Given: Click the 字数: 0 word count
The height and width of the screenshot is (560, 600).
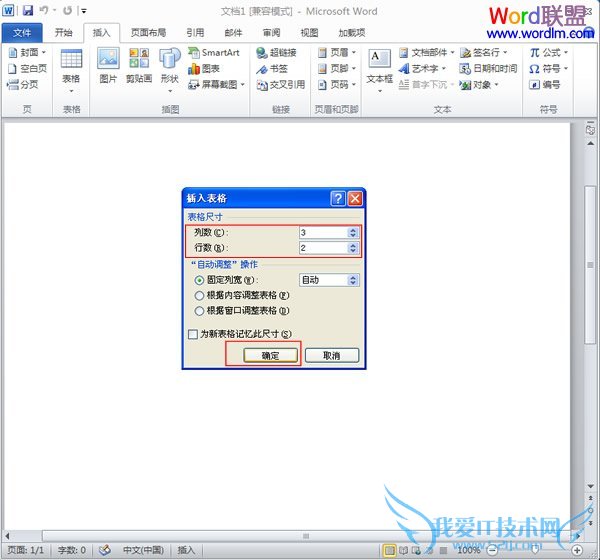Looking at the screenshot, I should pyautogui.click(x=72, y=550).
